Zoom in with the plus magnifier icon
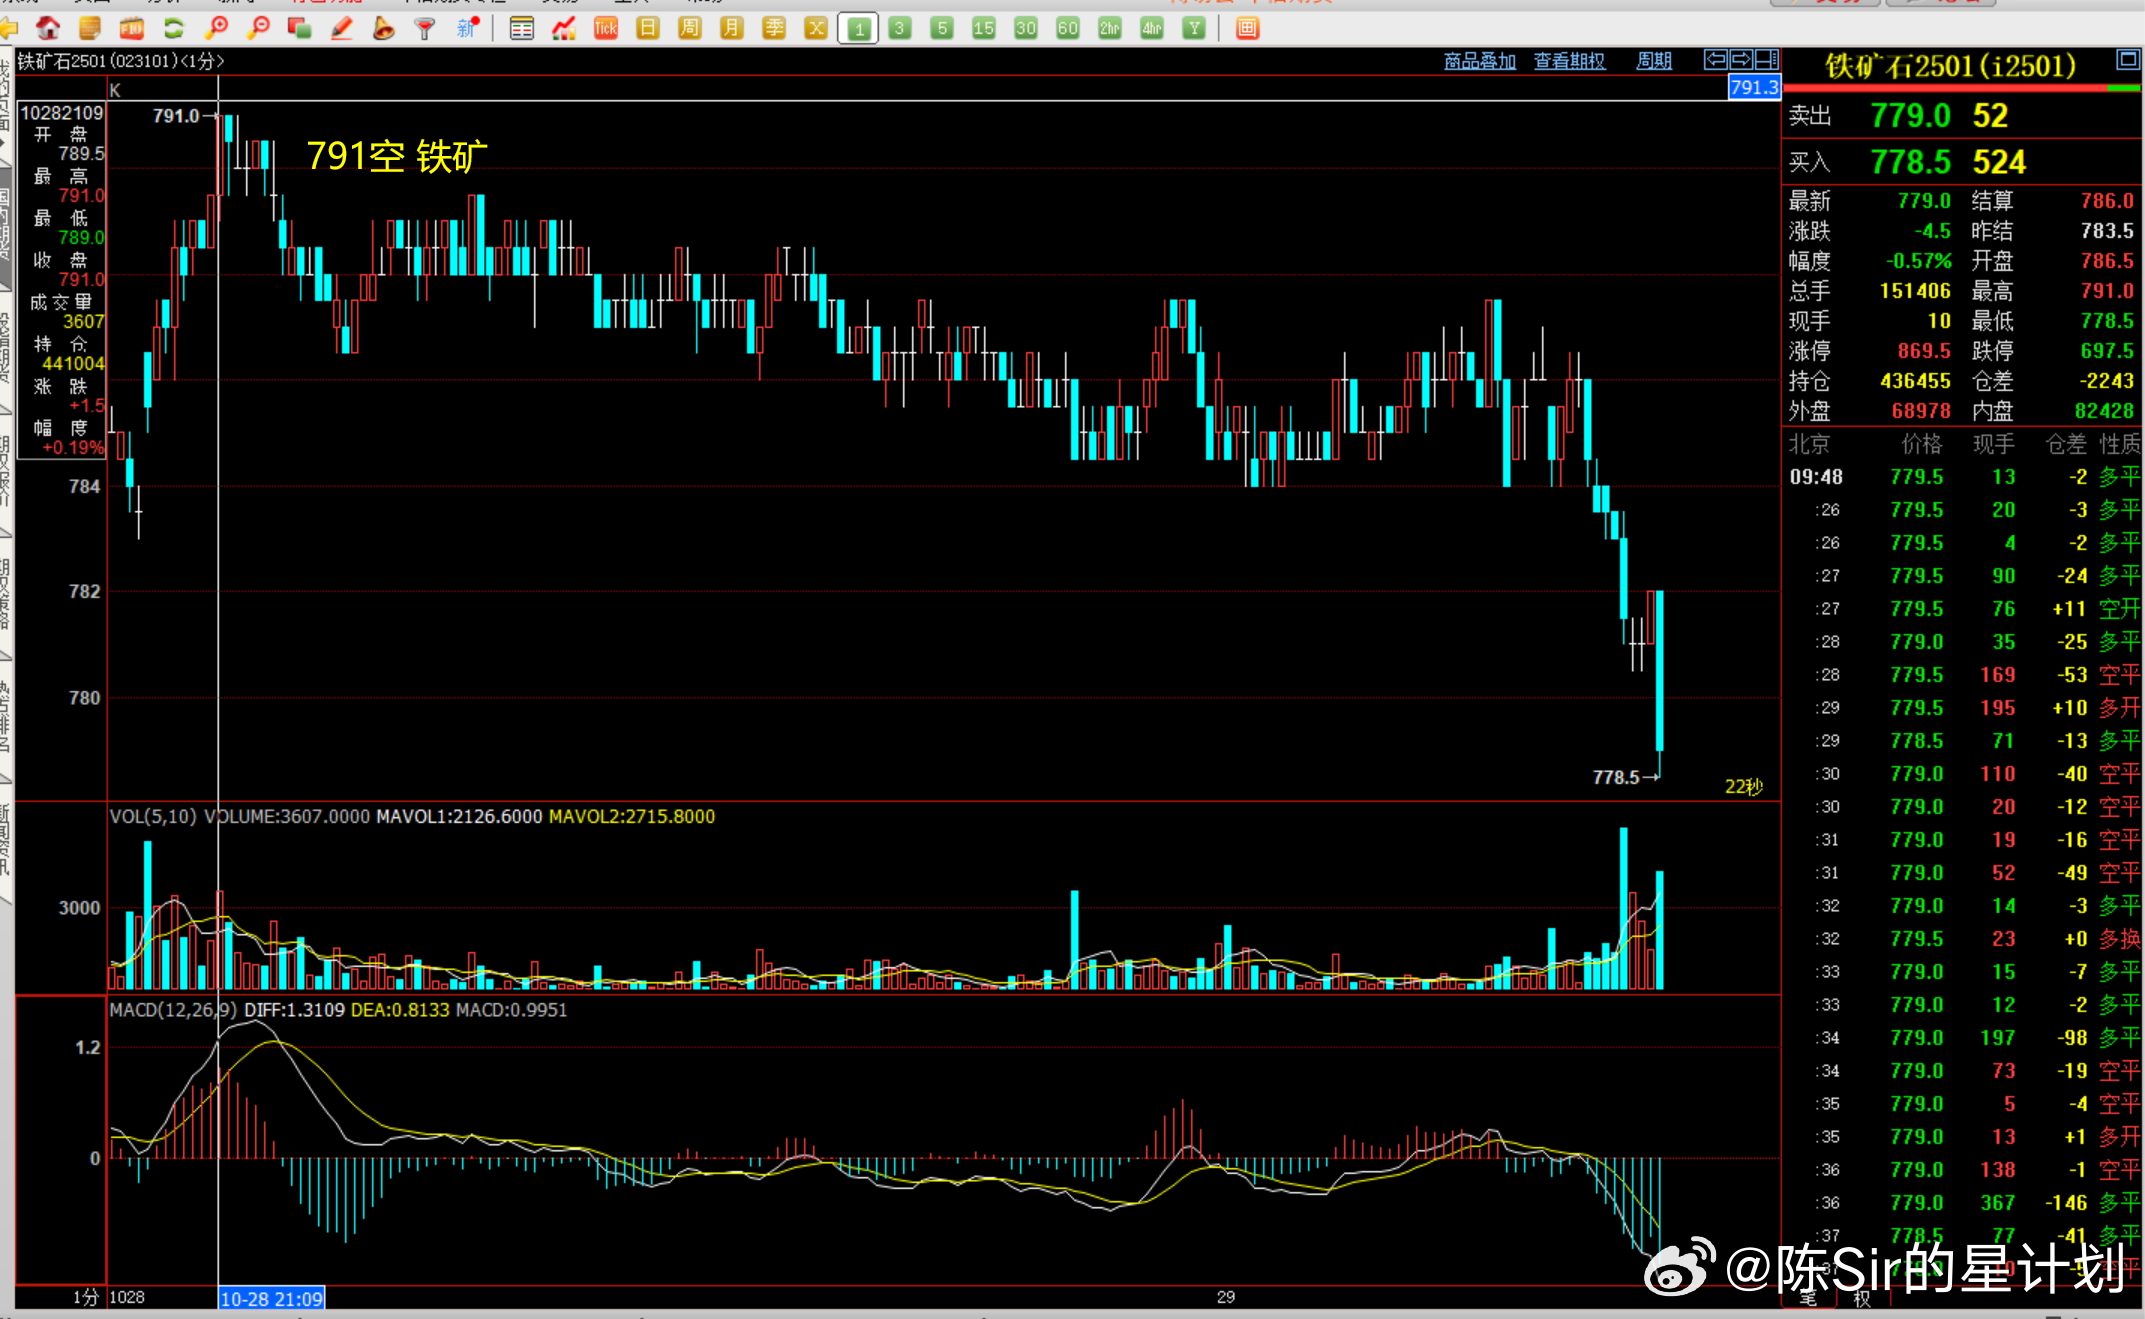 (x=216, y=28)
